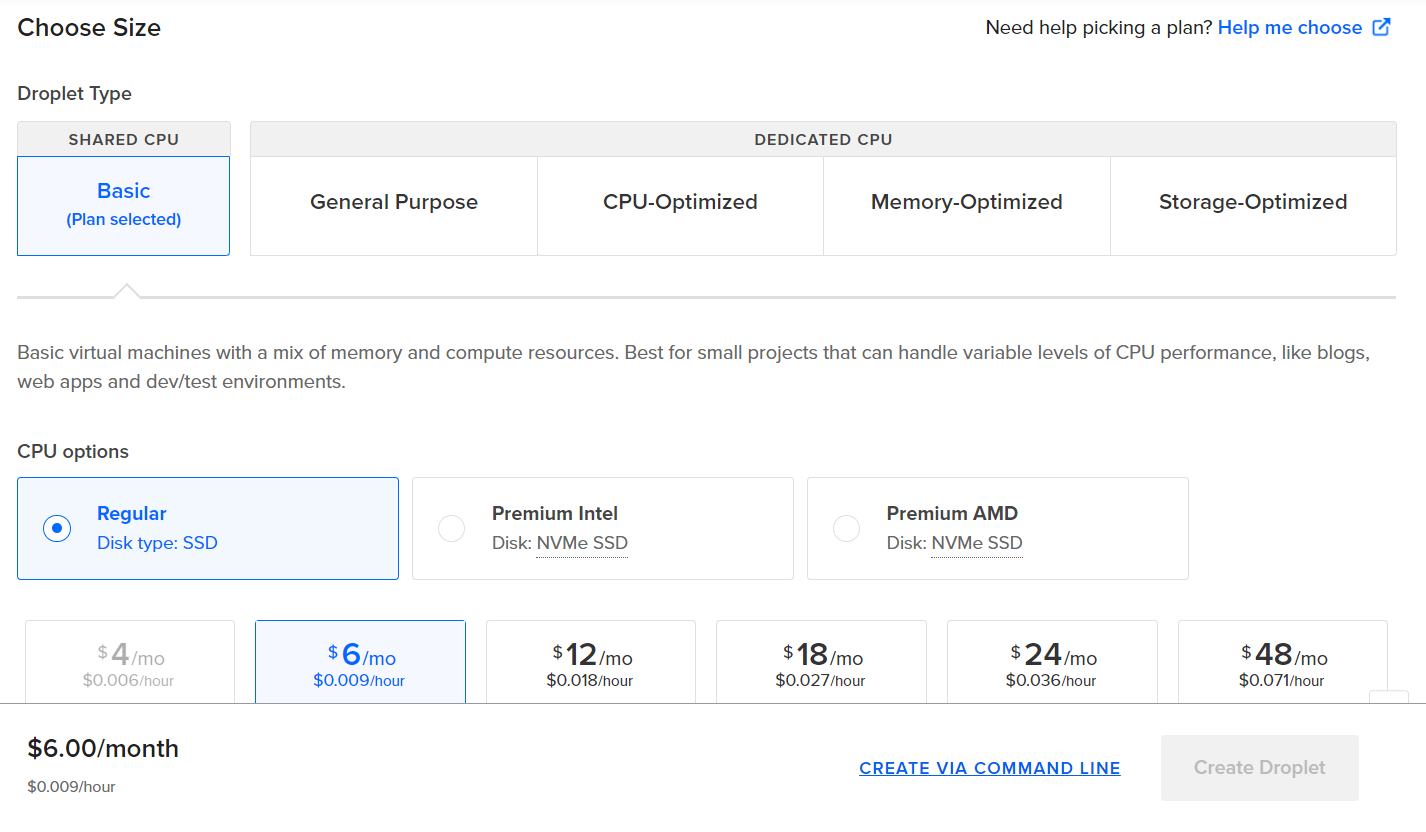The height and width of the screenshot is (832, 1426).
Task: Select the Regular CPU radio button
Action: point(57,528)
